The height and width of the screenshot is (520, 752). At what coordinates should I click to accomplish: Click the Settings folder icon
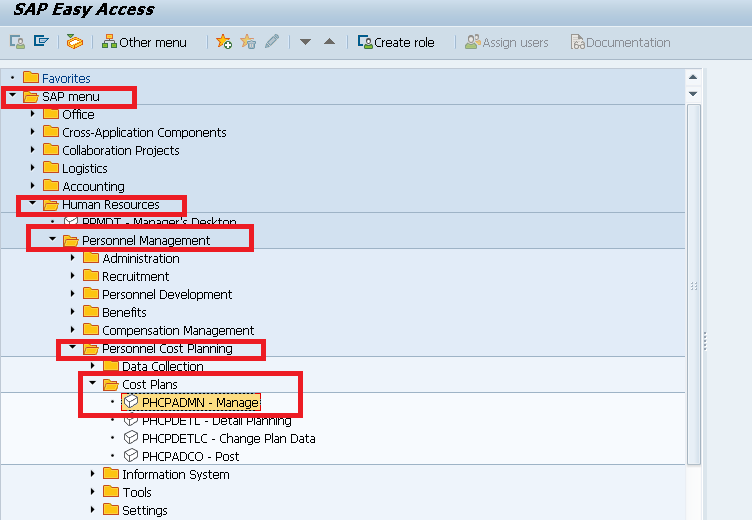[x=111, y=510]
